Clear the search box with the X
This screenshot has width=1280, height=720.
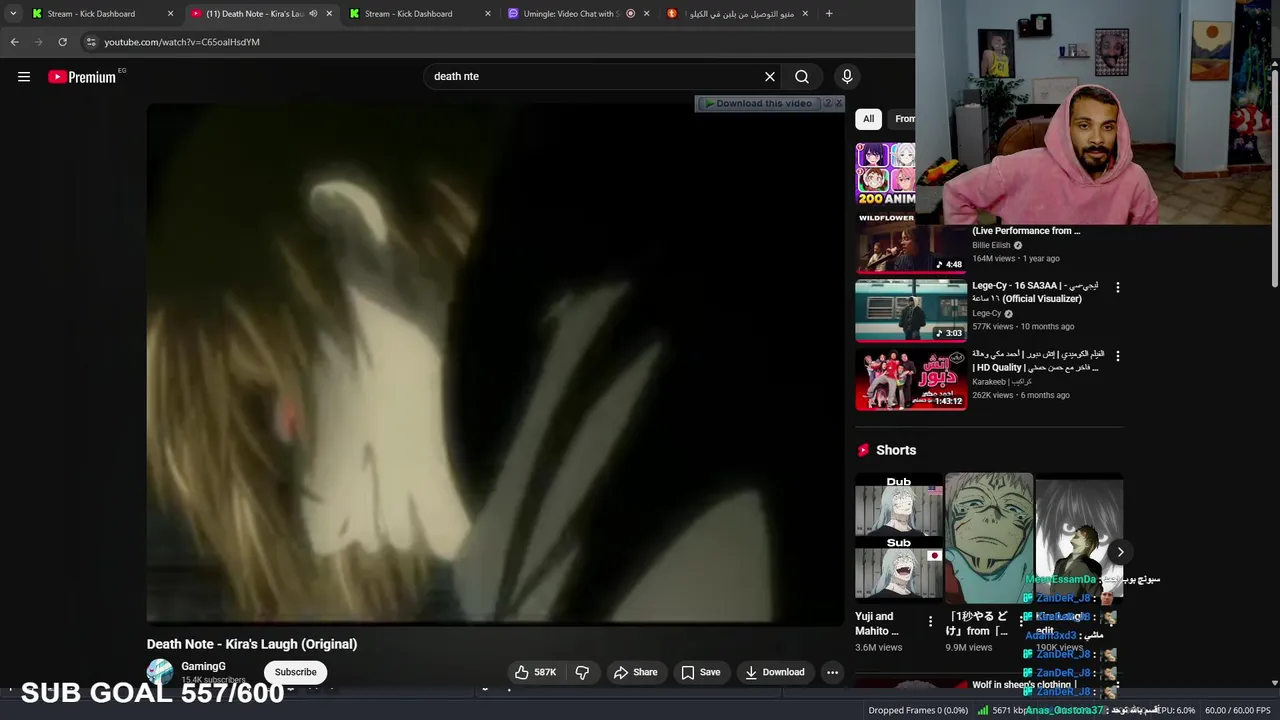click(x=770, y=77)
